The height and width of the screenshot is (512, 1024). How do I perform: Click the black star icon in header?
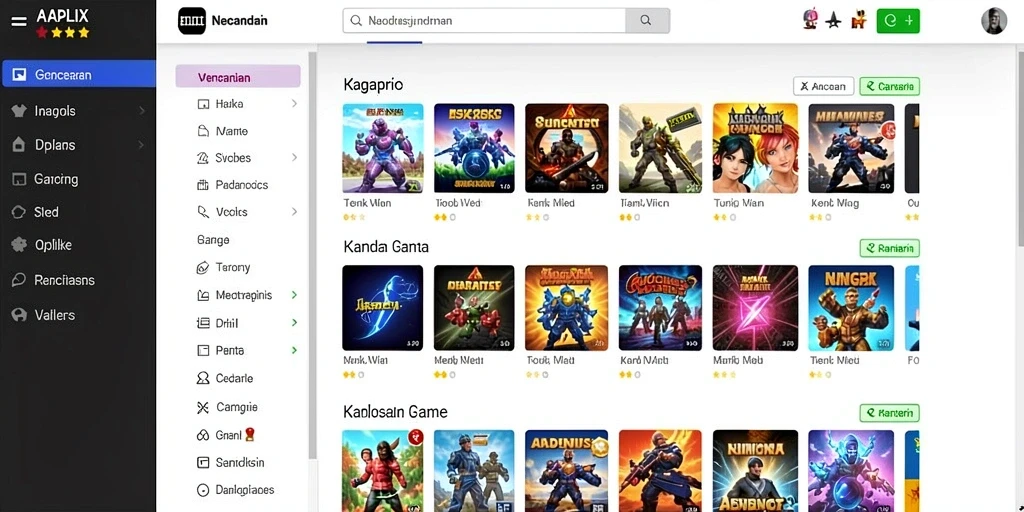(x=833, y=21)
